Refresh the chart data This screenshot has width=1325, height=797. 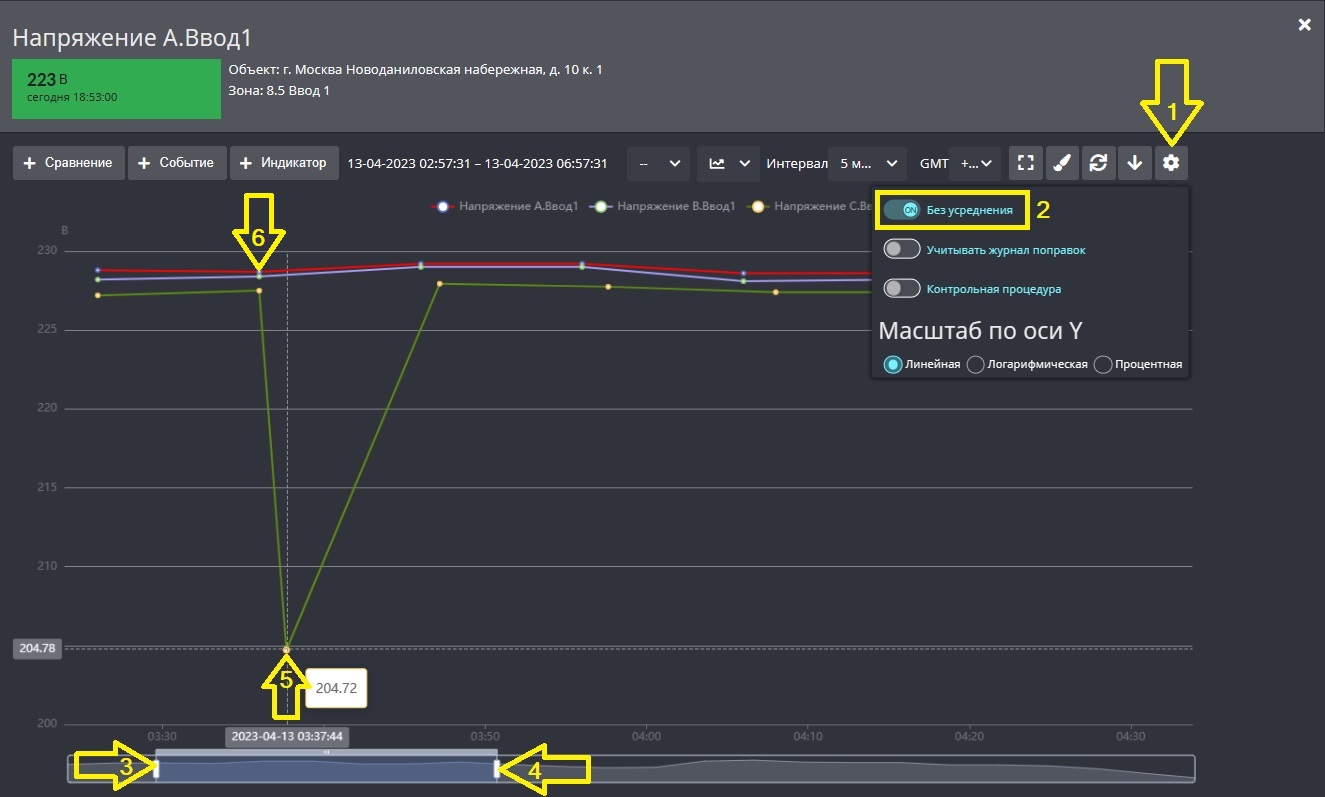[x=1098, y=163]
